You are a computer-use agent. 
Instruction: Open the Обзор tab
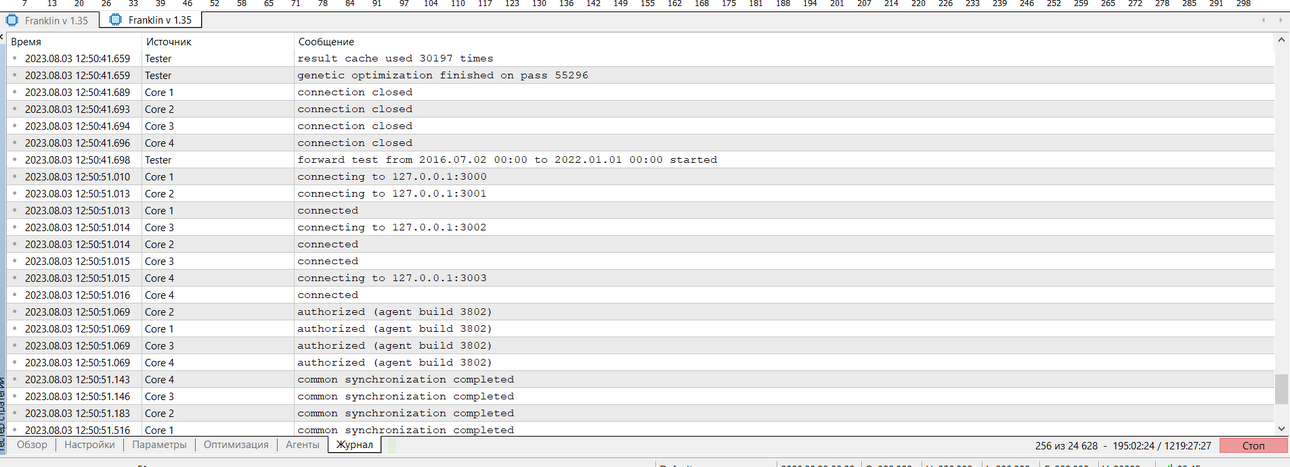(32, 445)
